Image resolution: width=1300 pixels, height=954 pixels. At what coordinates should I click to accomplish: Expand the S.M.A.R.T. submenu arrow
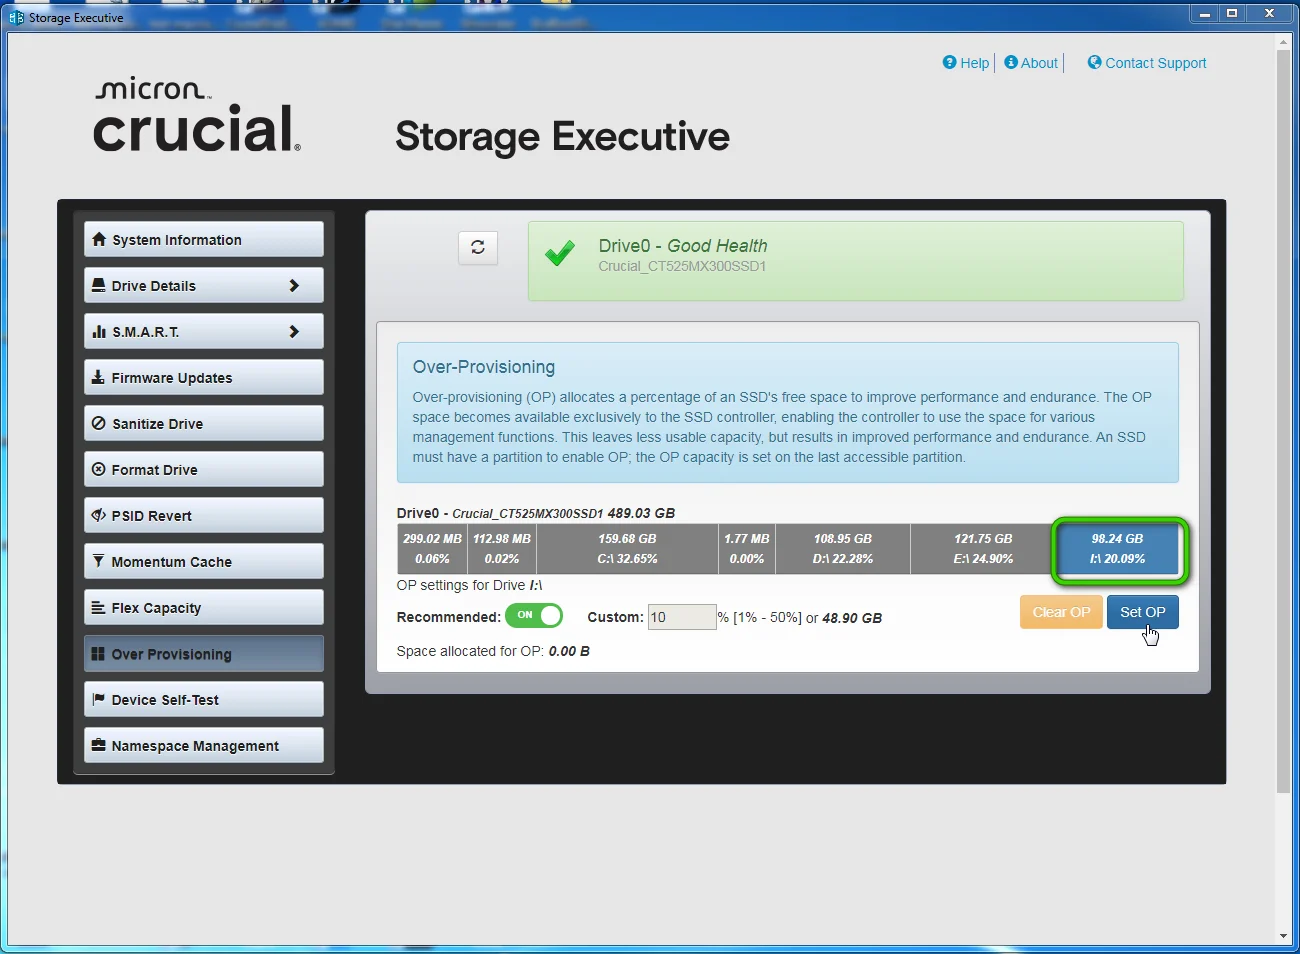coord(294,332)
